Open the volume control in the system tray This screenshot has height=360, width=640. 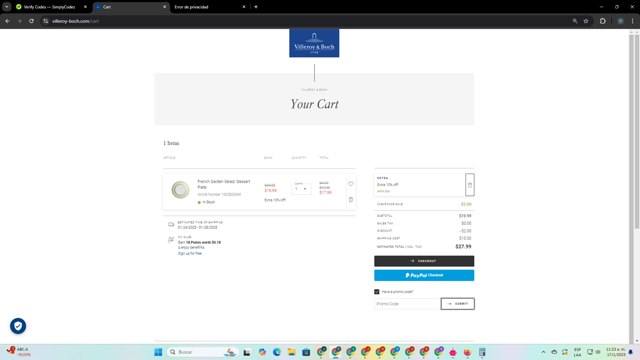598,352
